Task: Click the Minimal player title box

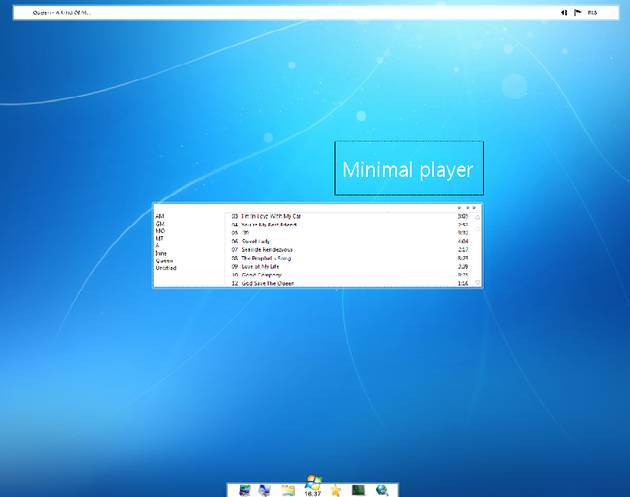Action: [x=408, y=169]
